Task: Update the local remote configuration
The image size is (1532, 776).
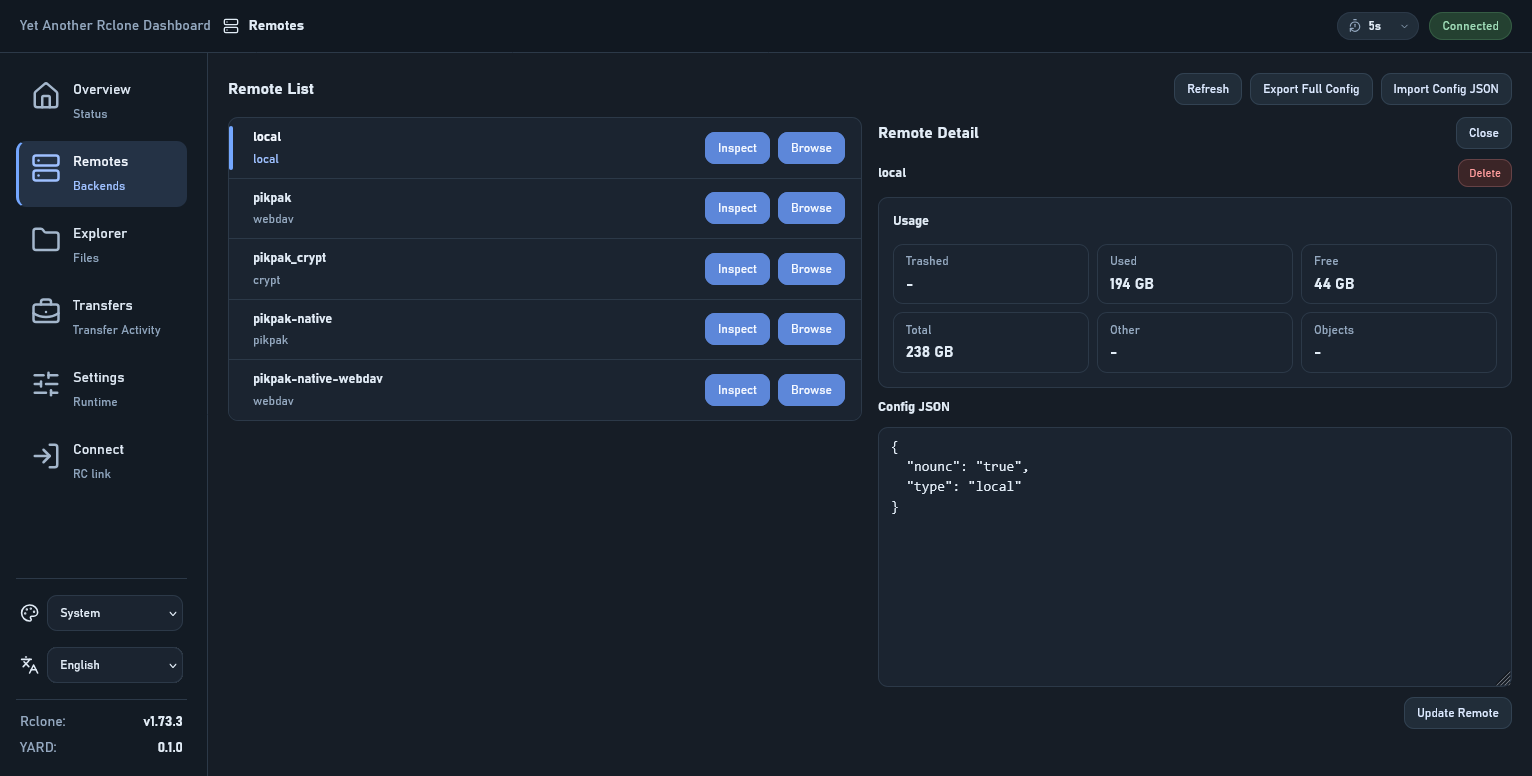Action: pos(1458,713)
